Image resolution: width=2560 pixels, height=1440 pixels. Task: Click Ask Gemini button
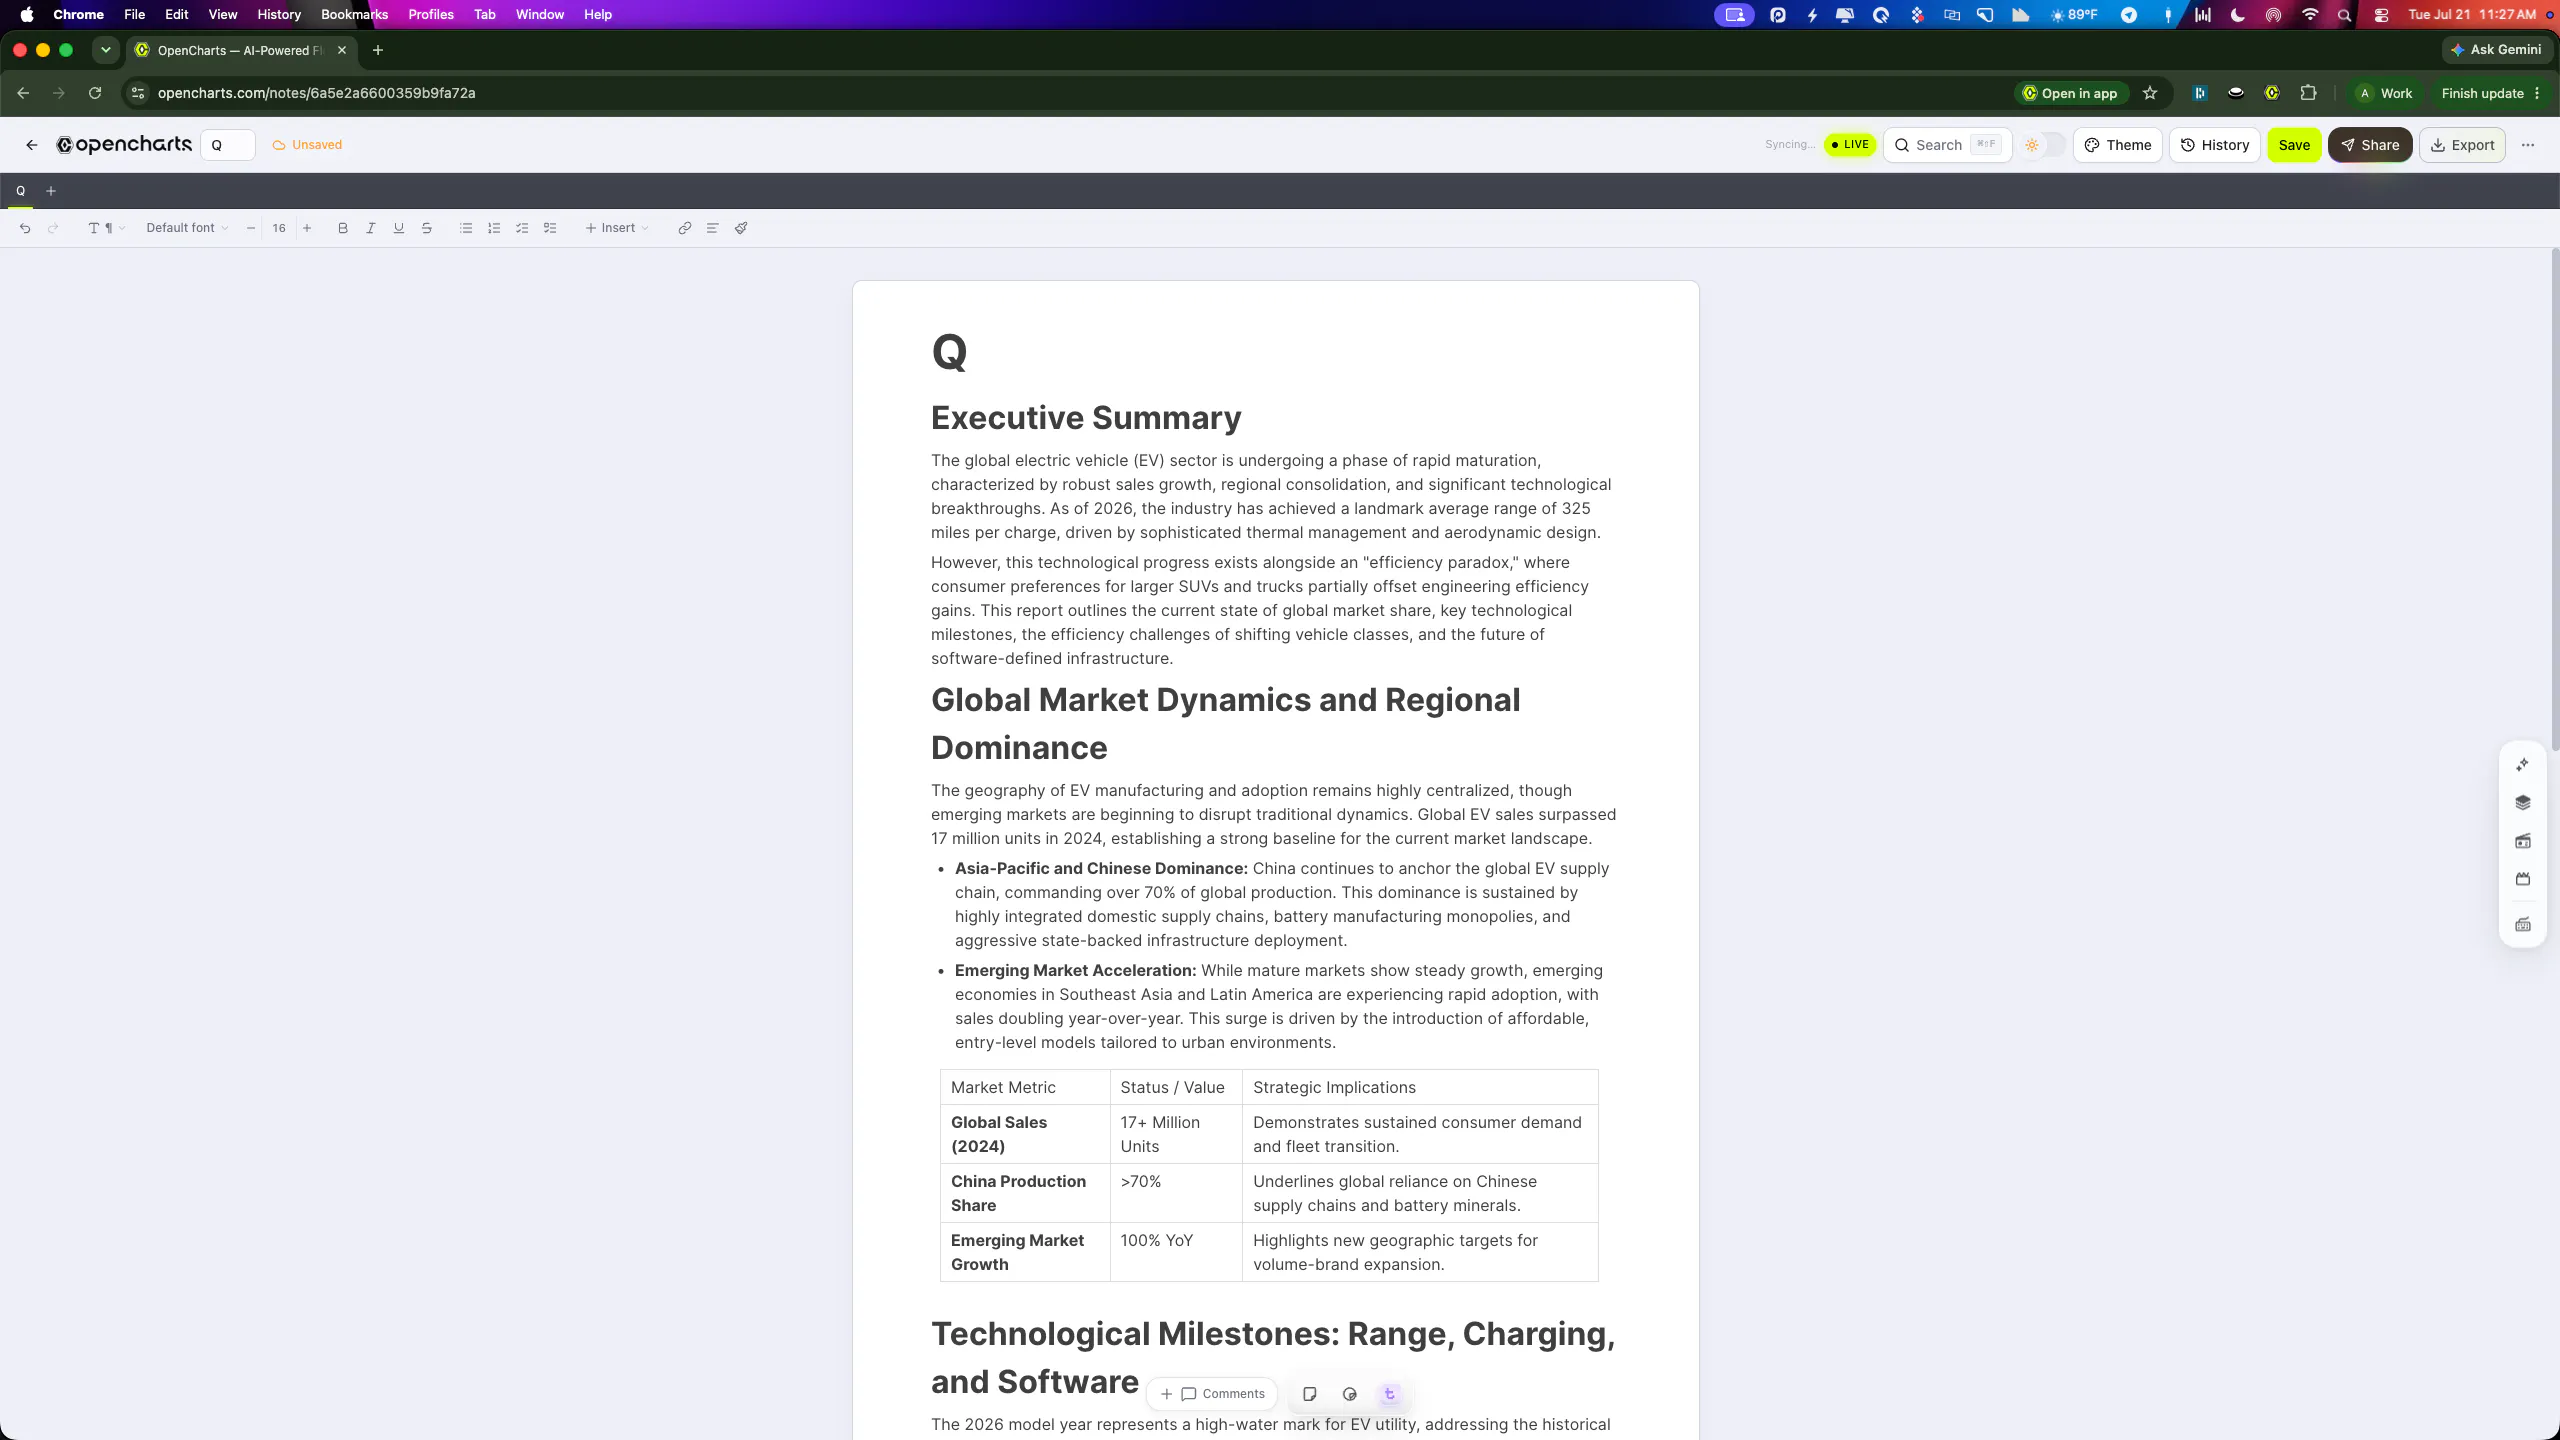(x=2495, y=50)
